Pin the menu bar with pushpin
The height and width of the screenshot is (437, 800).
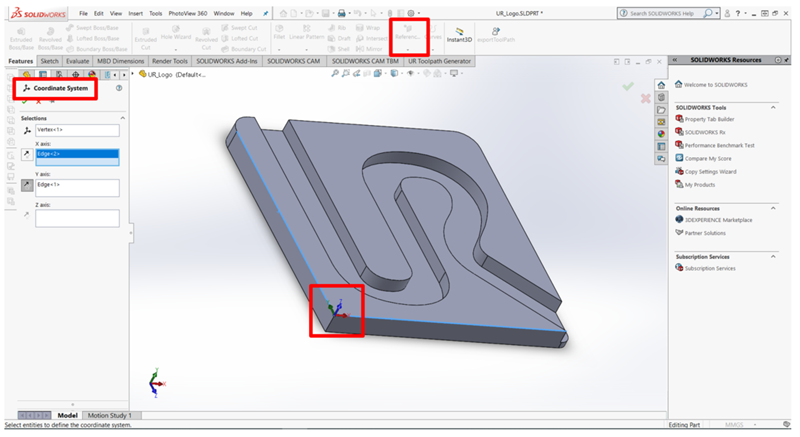(x=265, y=13)
